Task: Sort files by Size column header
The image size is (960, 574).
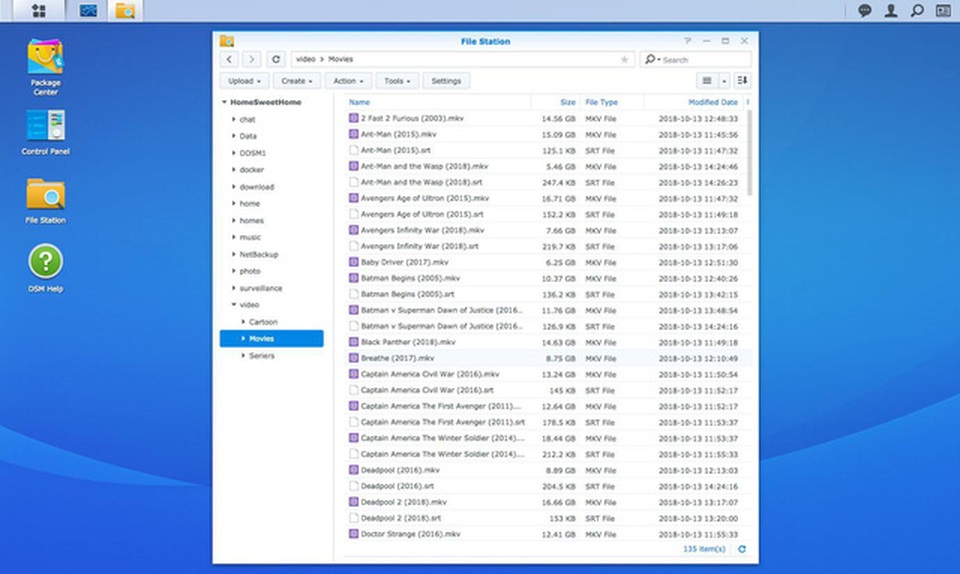Action: coord(568,102)
